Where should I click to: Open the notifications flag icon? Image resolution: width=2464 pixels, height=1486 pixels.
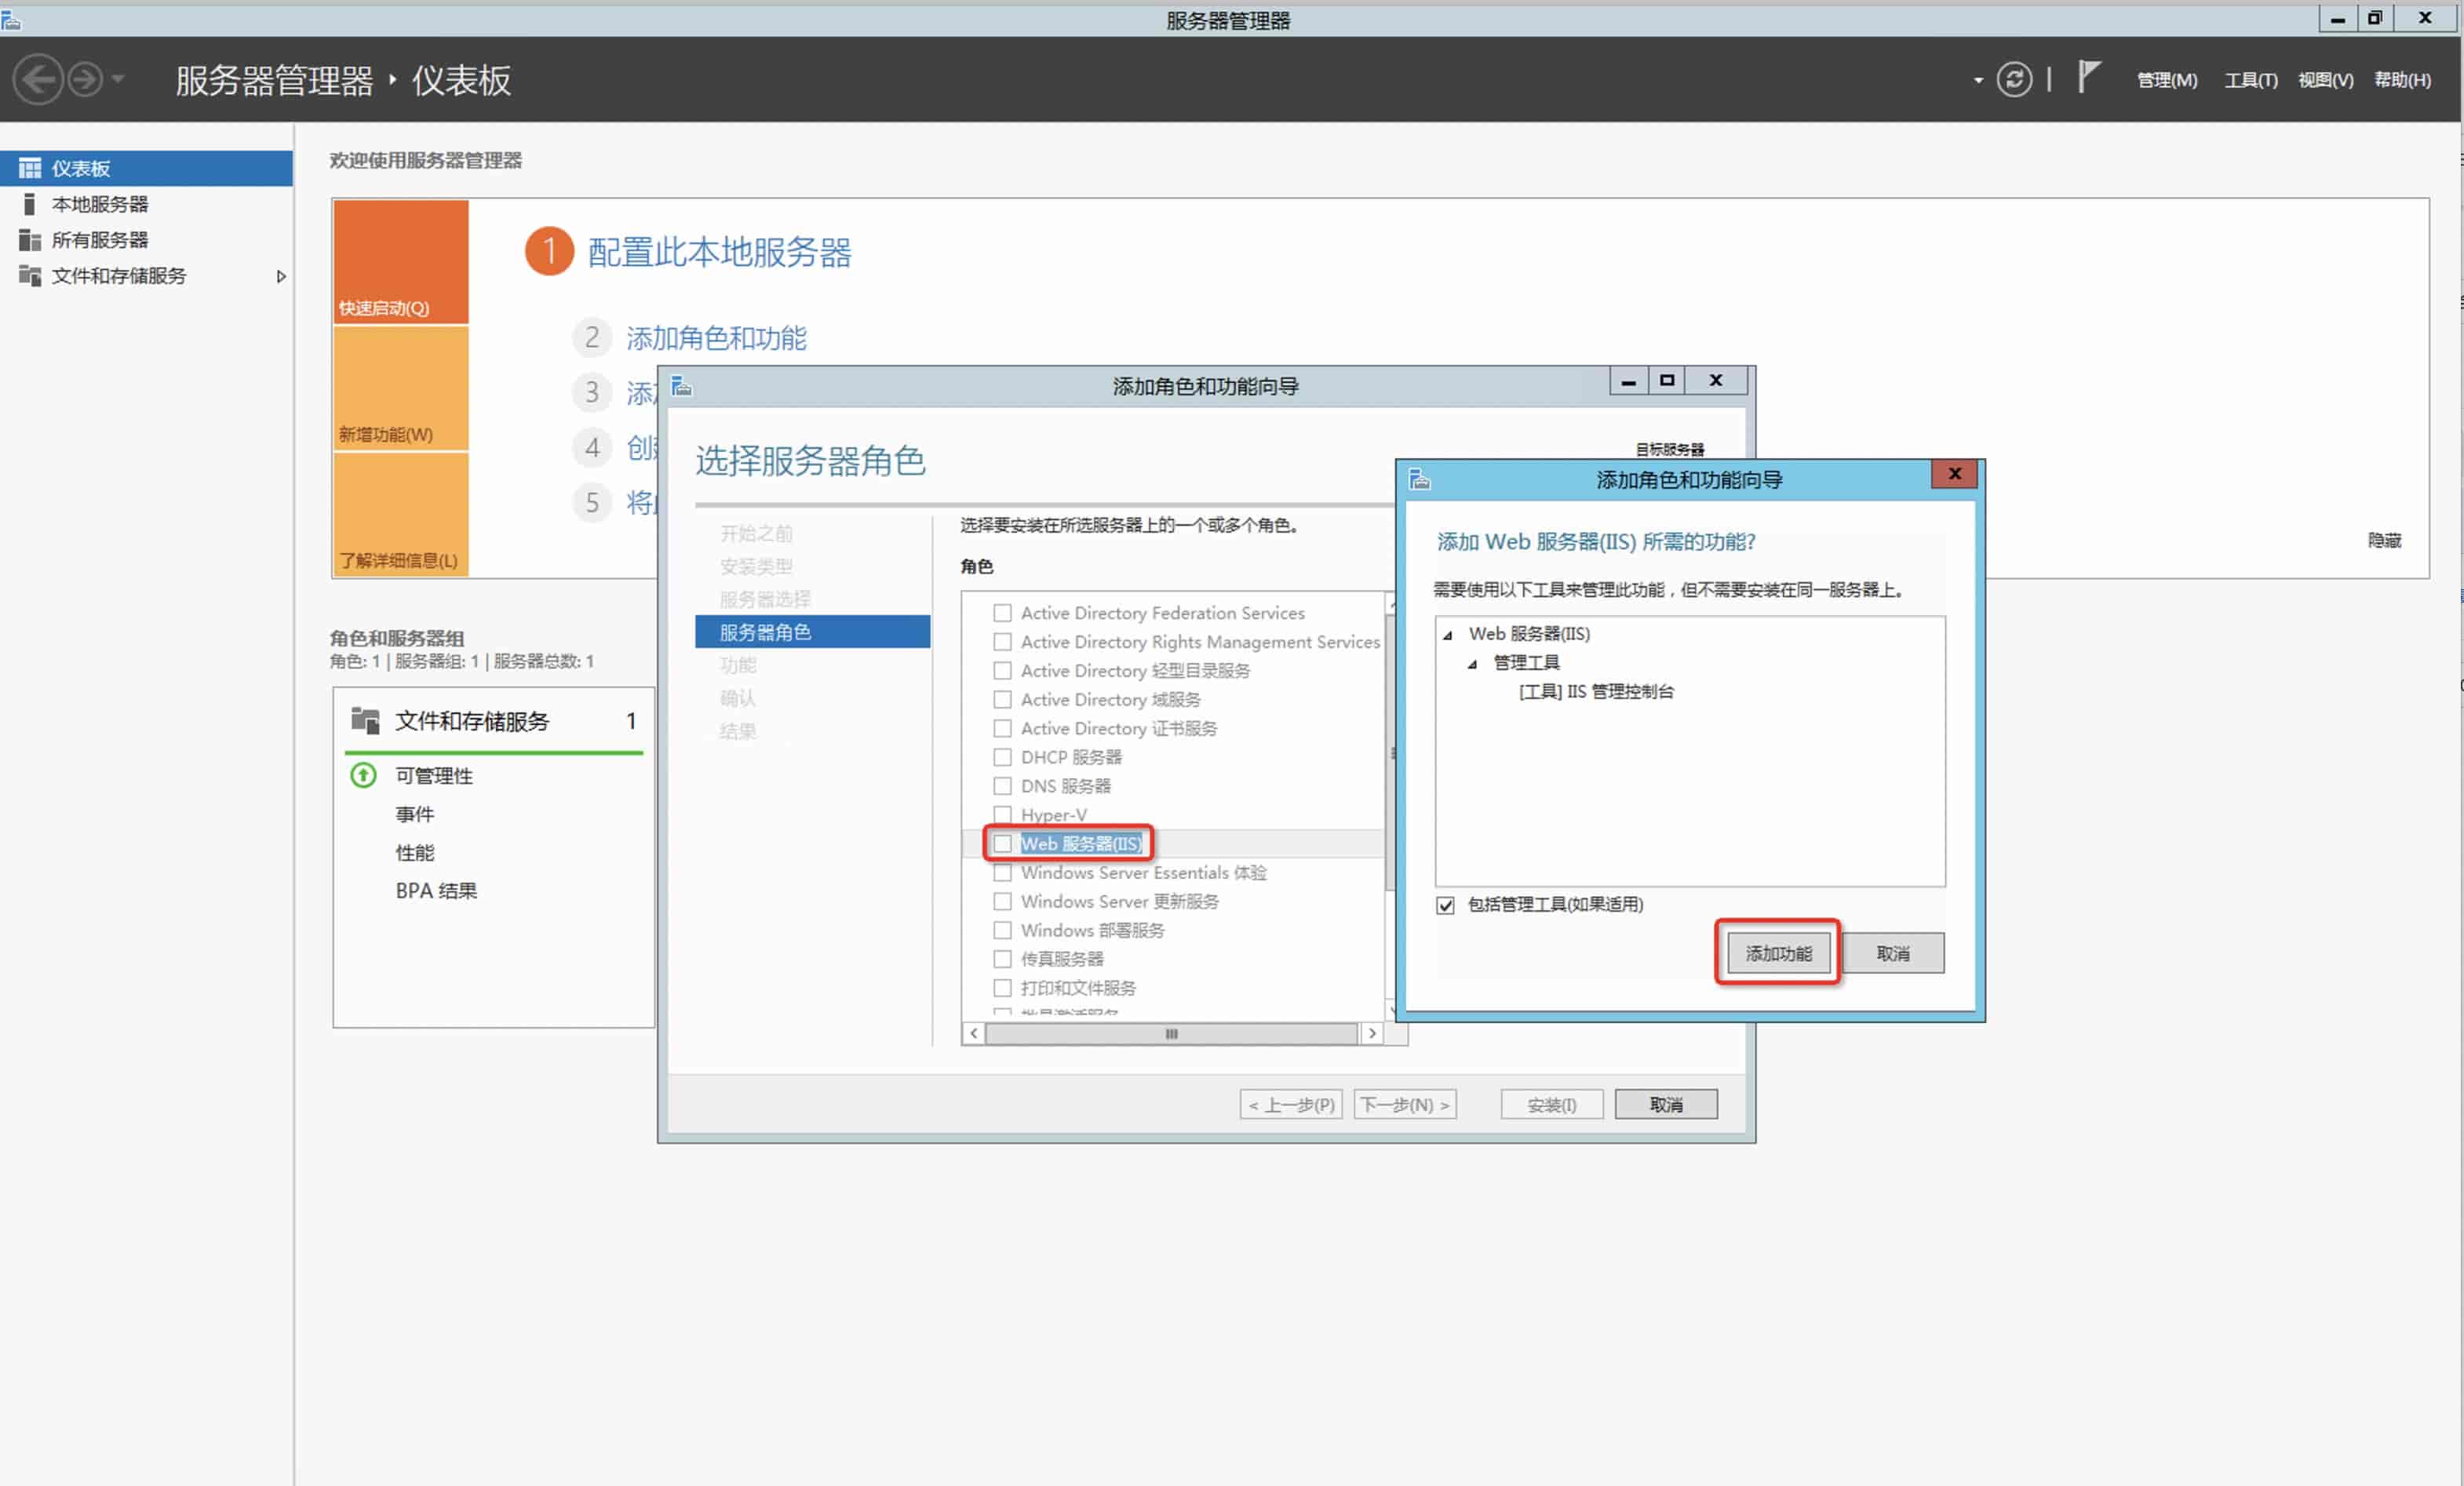click(2088, 77)
